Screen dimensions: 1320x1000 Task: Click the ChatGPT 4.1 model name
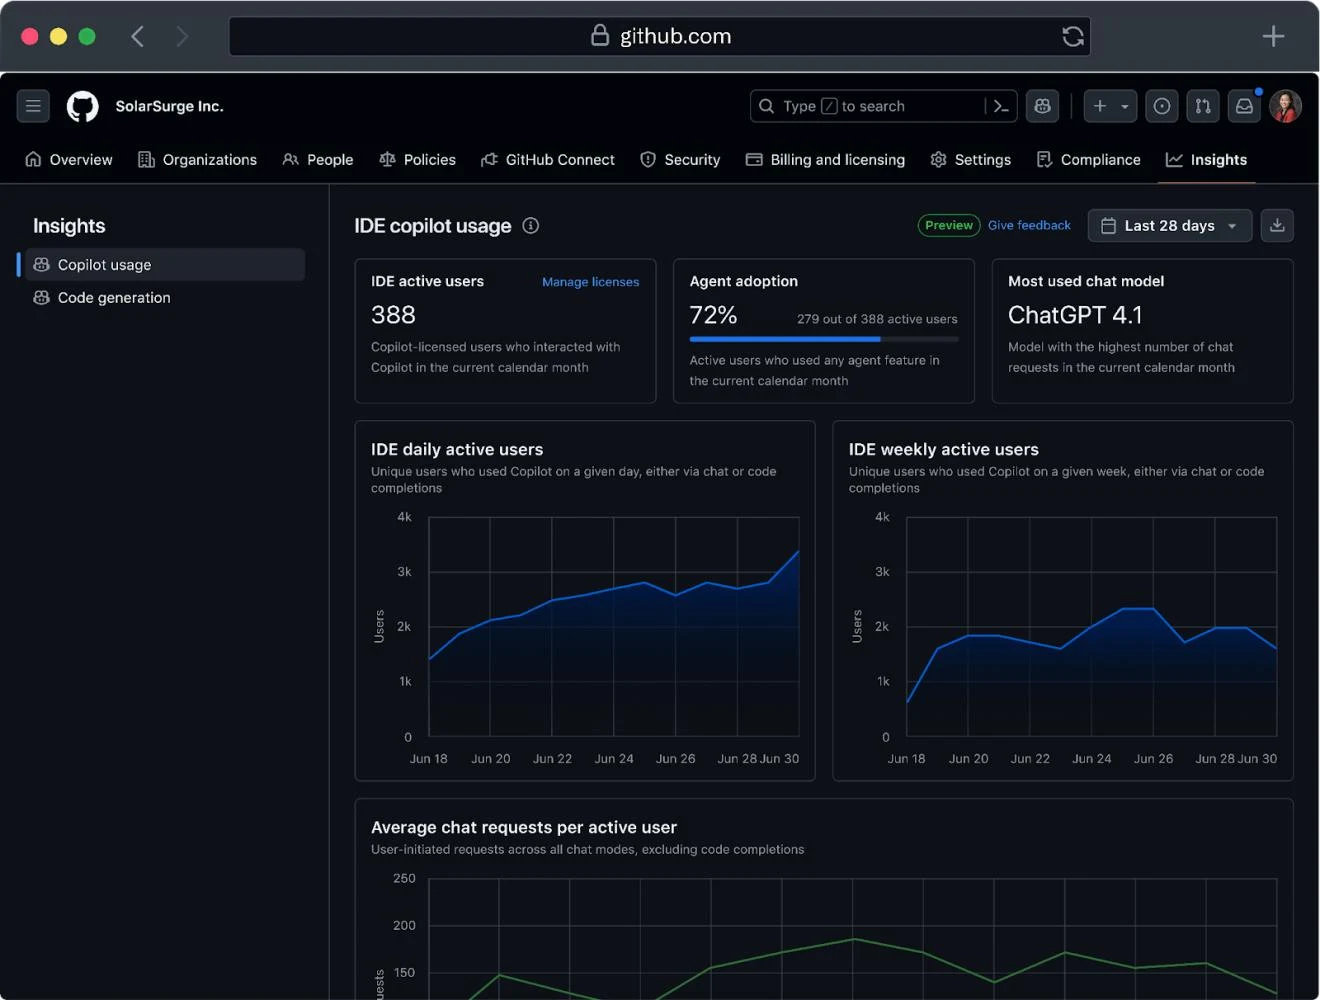point(1075,315)
